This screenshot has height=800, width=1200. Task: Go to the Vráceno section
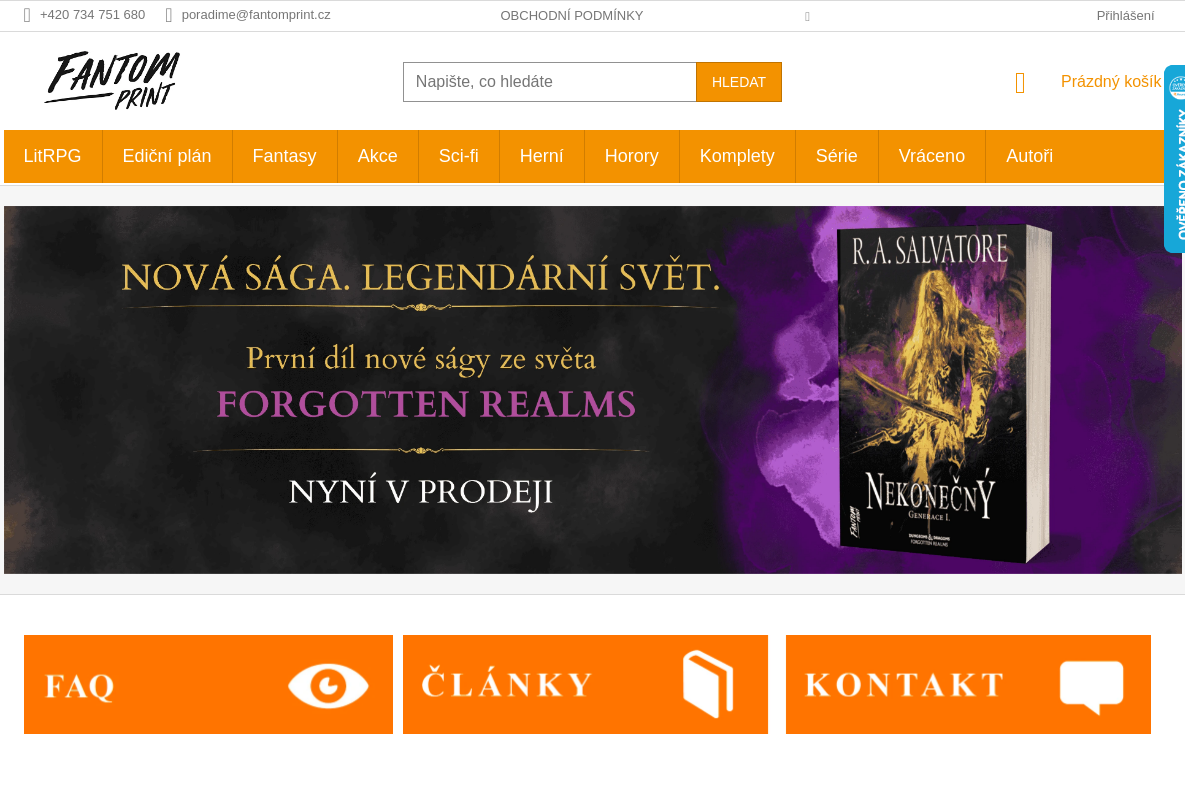point(932,156)
